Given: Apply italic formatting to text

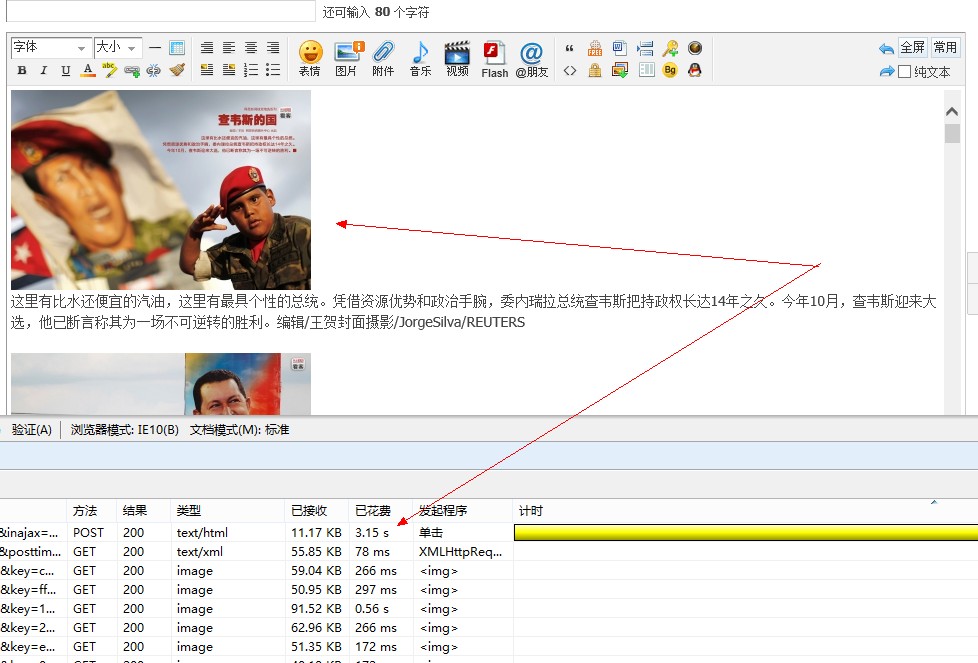Looking at the screenshot, I should click(44, 70).
